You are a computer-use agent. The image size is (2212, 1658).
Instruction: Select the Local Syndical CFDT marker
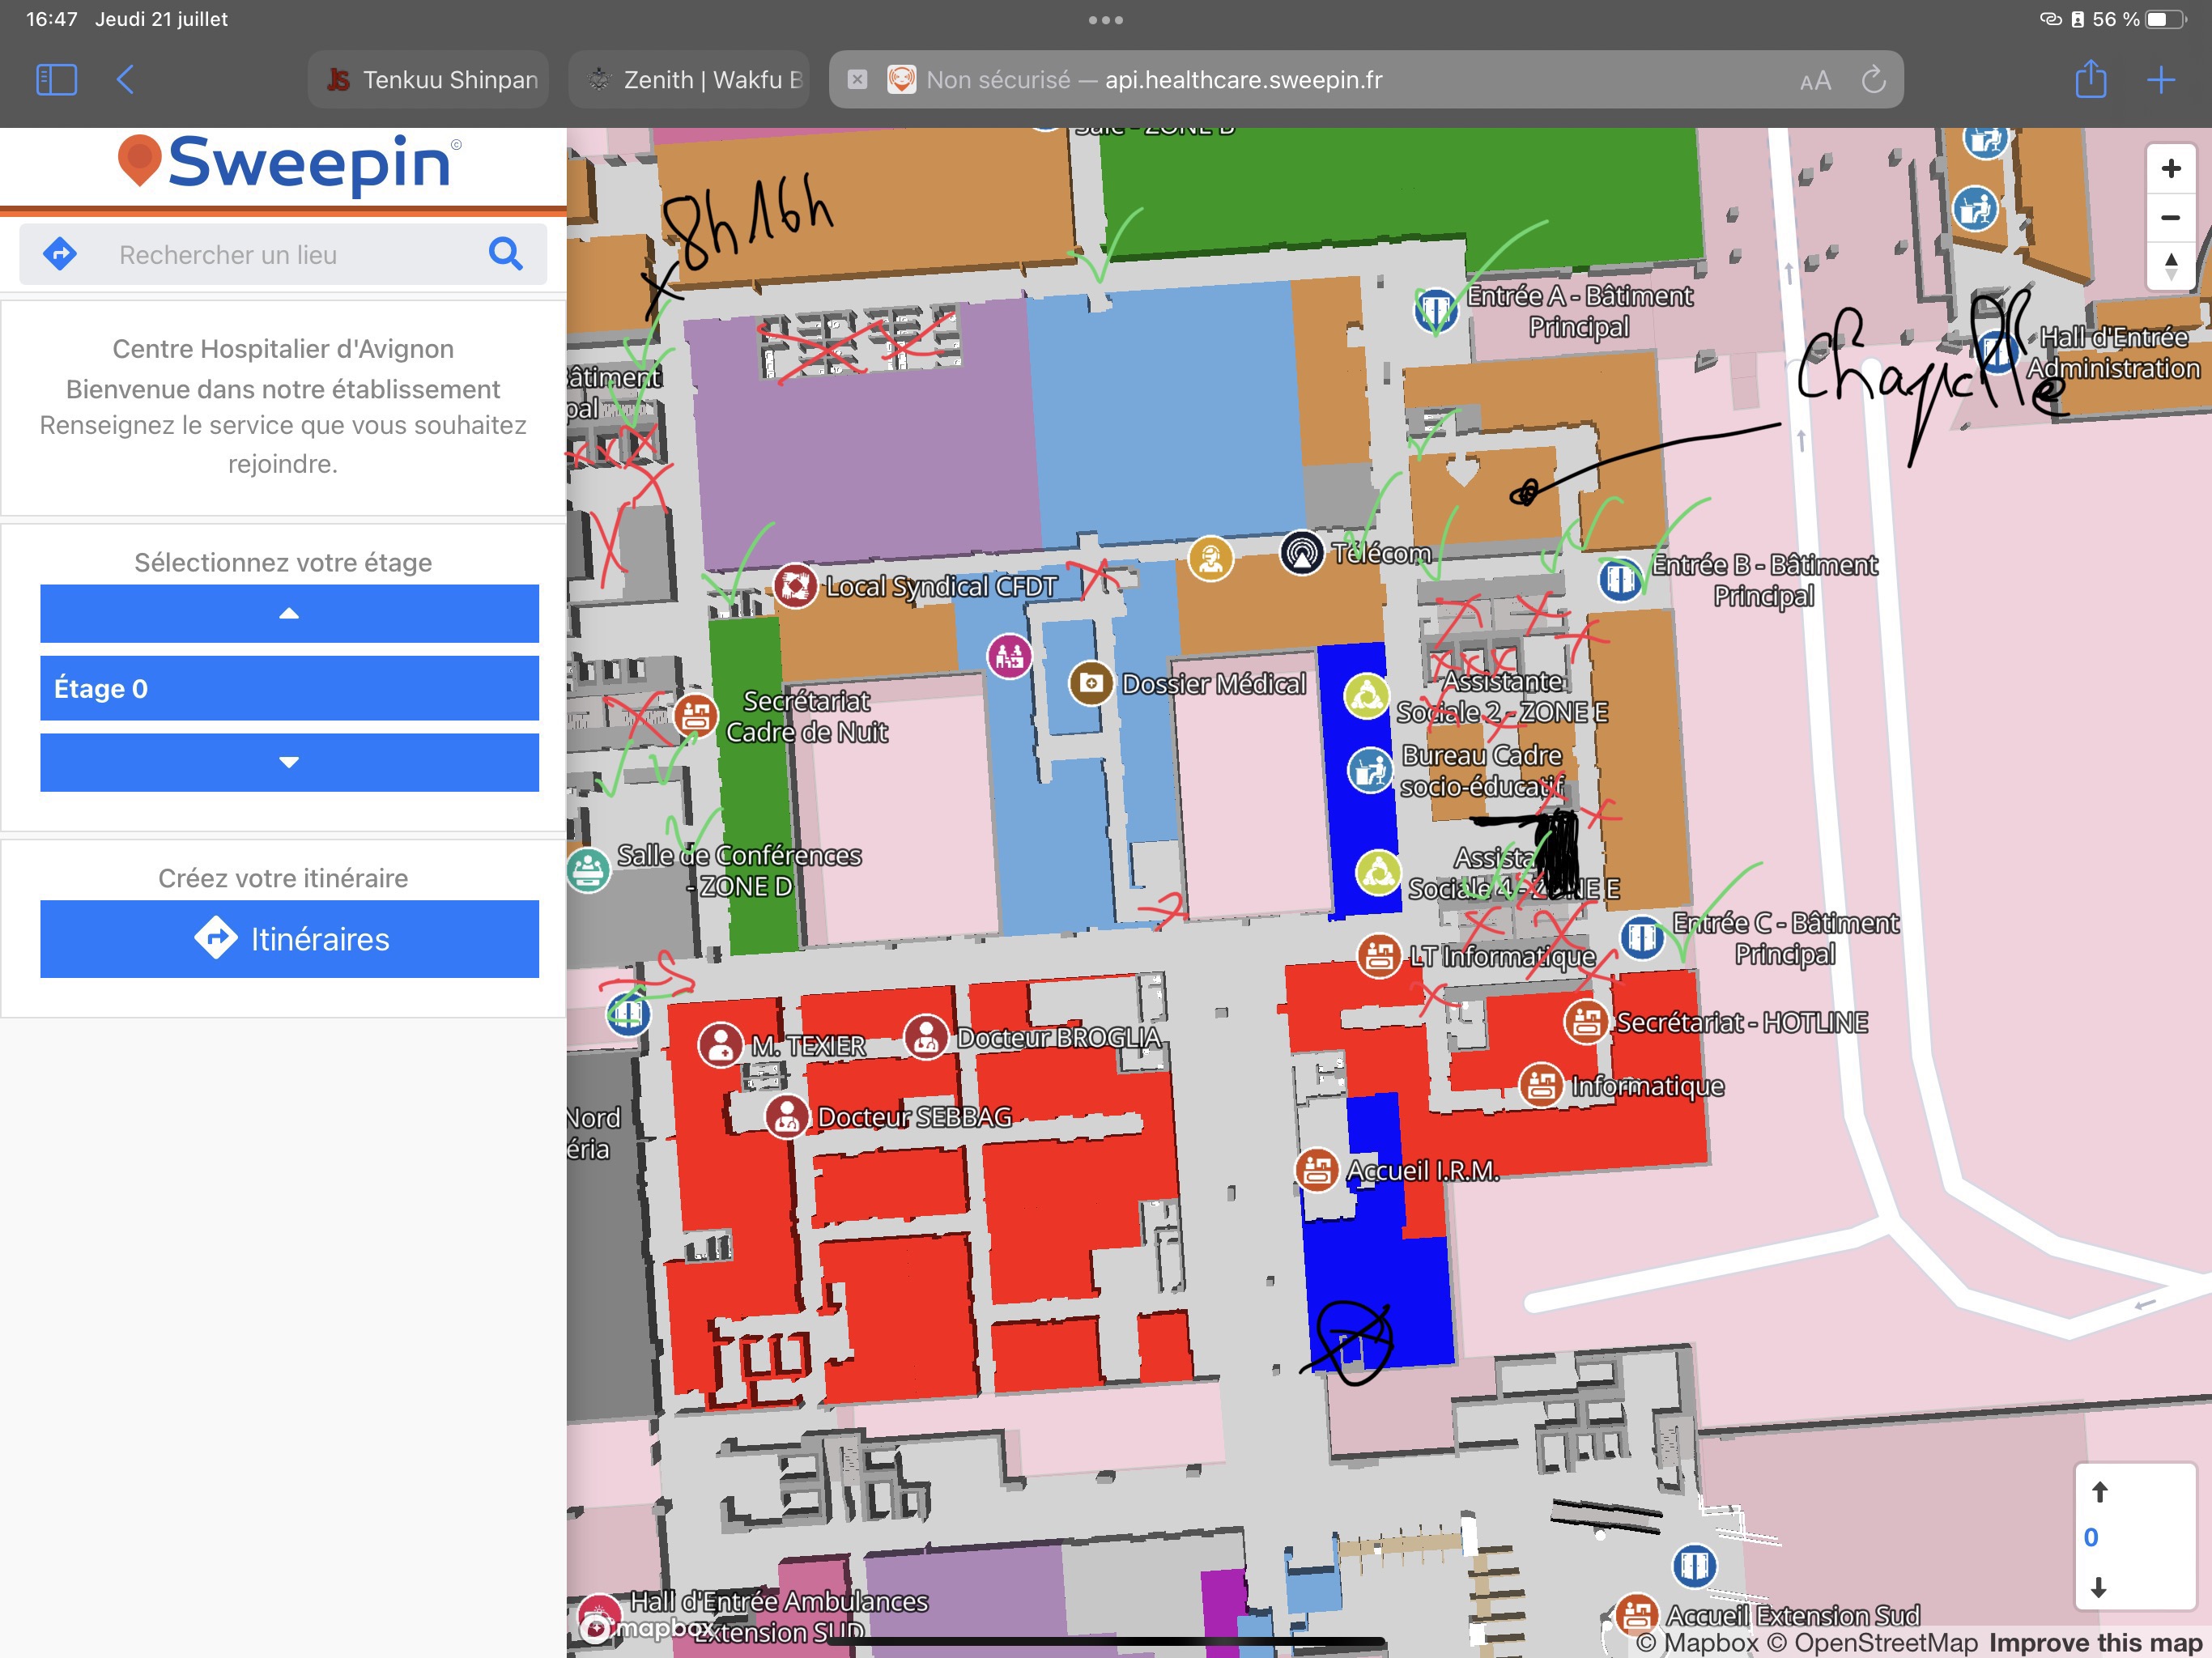point(795,586)
